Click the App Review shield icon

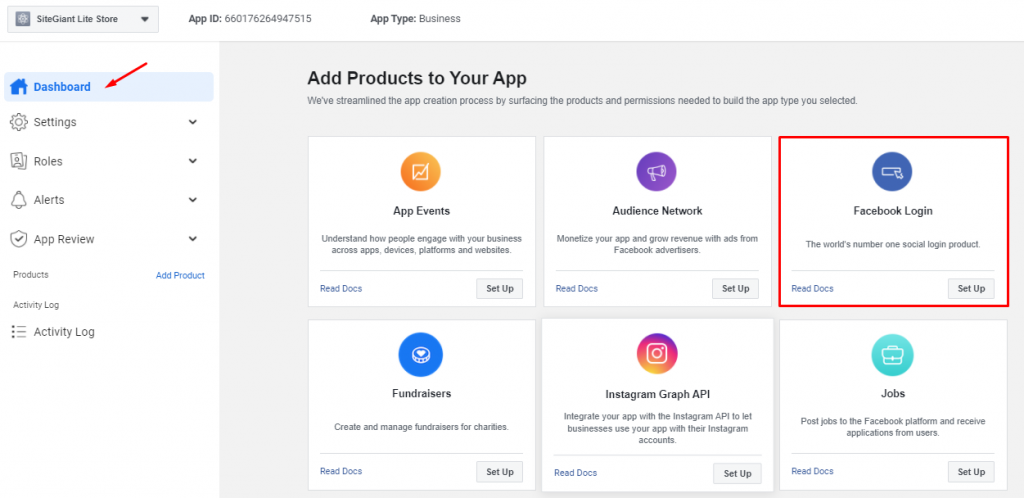coord(19,239)
